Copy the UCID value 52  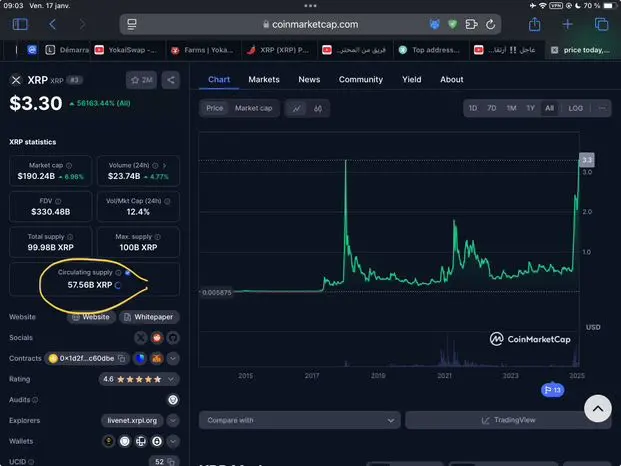170,462
